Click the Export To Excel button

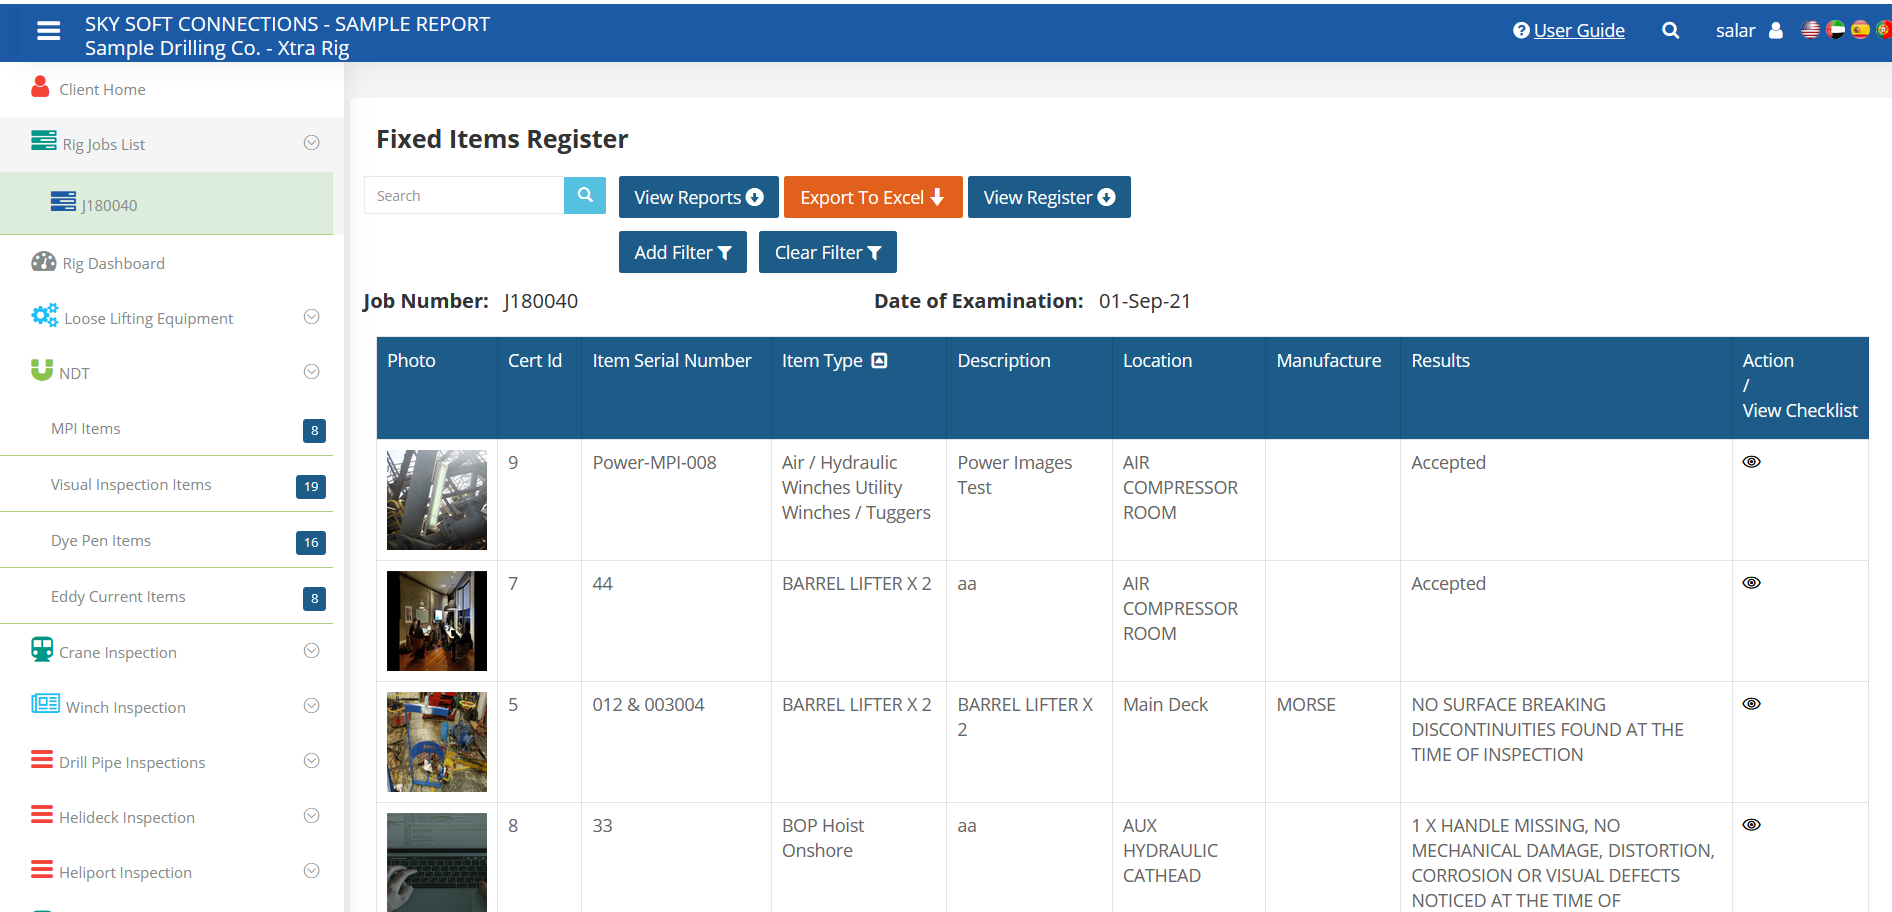[x=872, y=196]
